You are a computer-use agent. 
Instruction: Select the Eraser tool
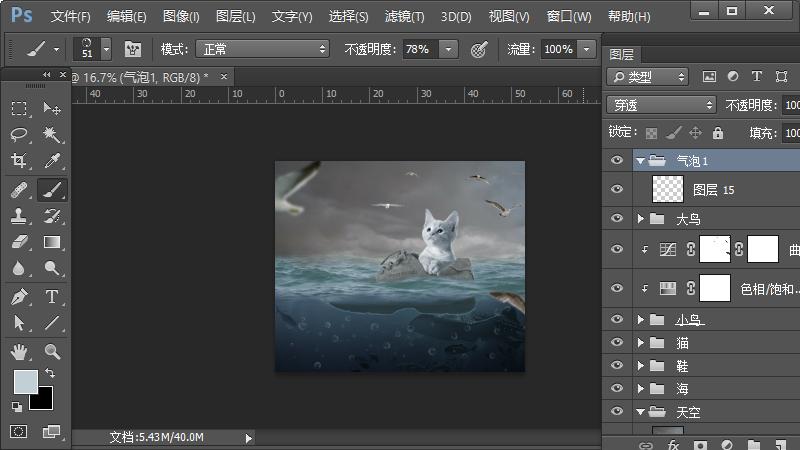coord(19,242)
